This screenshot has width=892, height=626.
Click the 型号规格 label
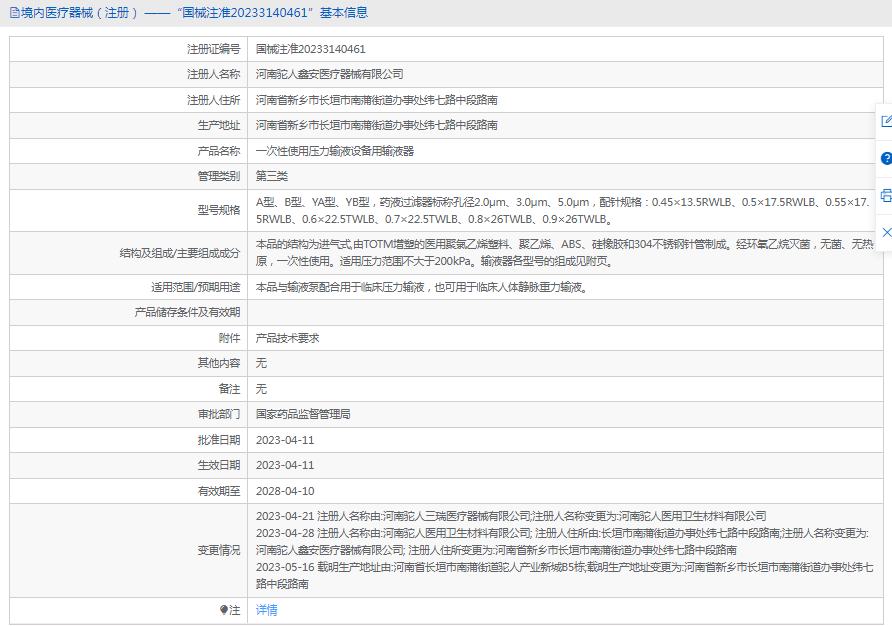219,210
